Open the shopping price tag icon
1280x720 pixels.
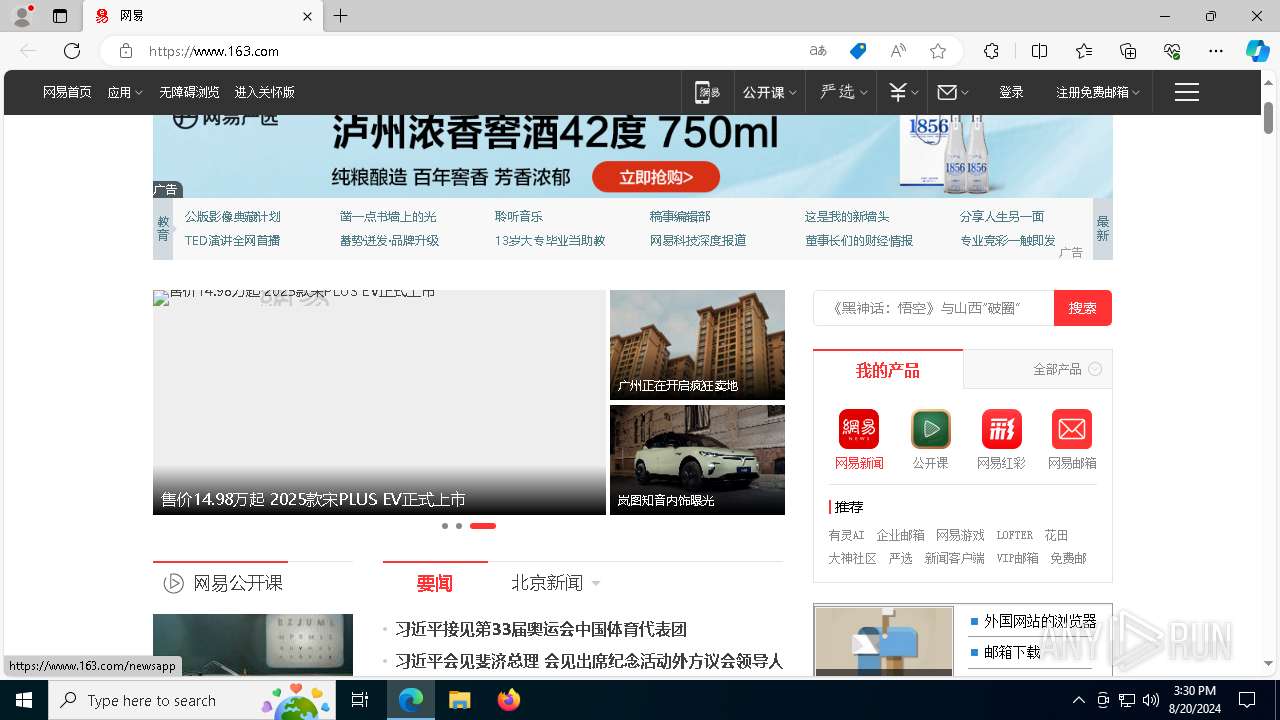[x=858, y=51]
